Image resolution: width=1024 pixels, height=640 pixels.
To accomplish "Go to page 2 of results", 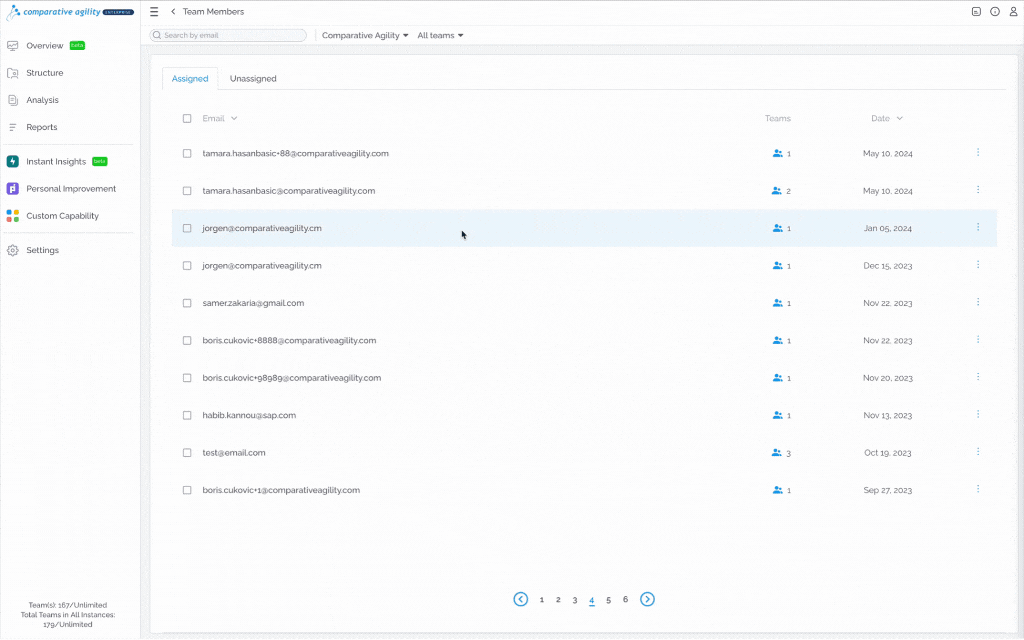I will pos(558,600).
